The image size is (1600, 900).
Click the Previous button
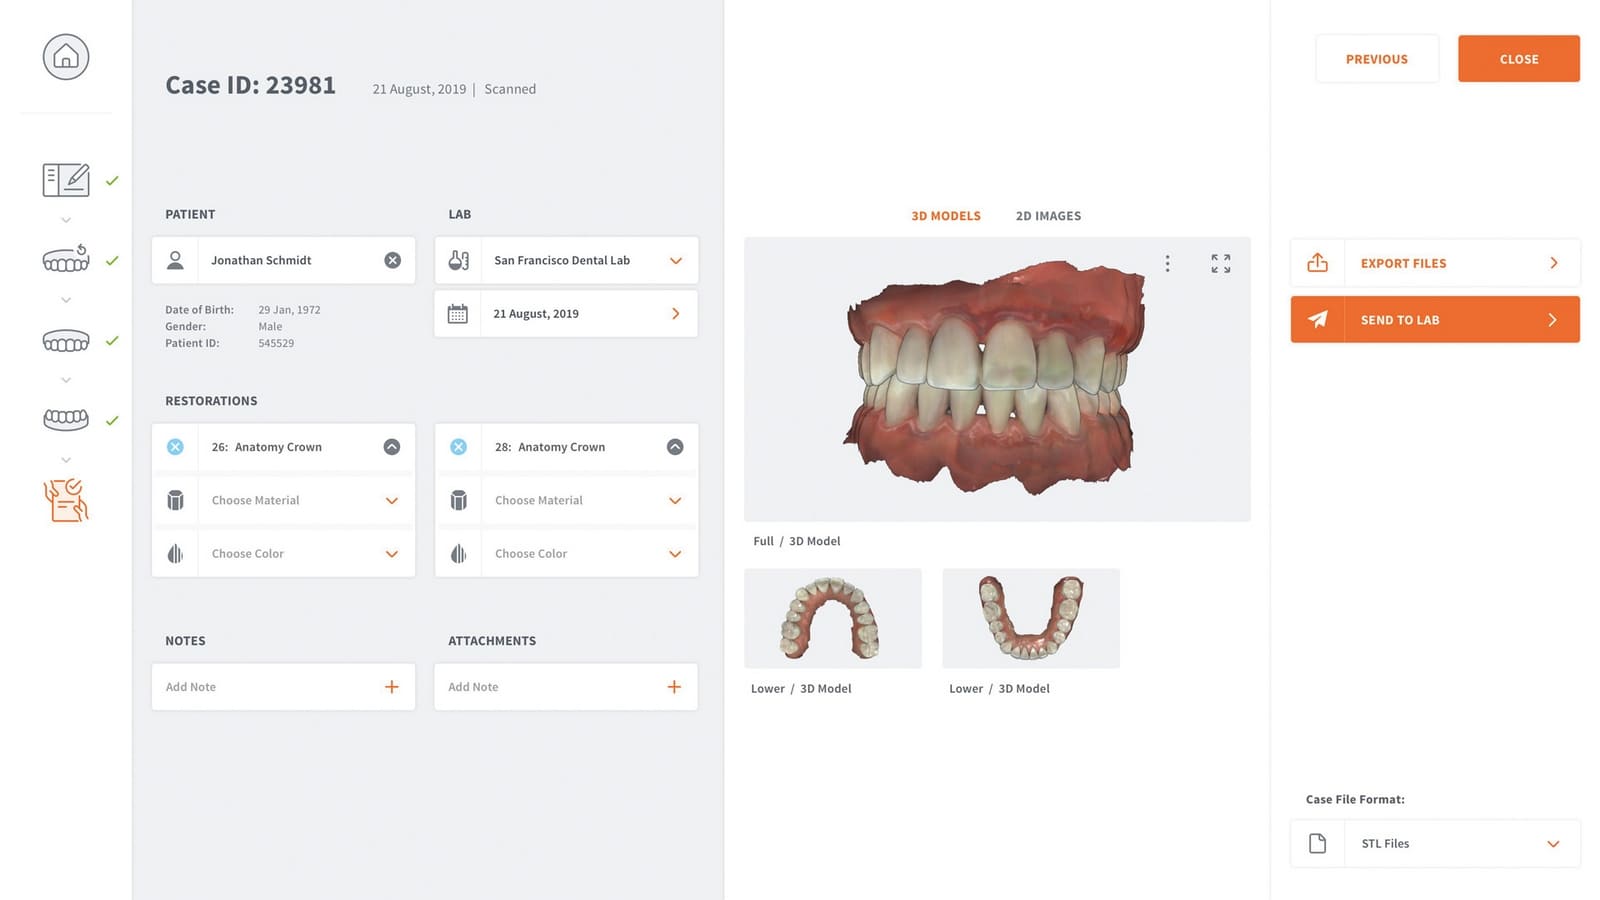pos(1376,59)
